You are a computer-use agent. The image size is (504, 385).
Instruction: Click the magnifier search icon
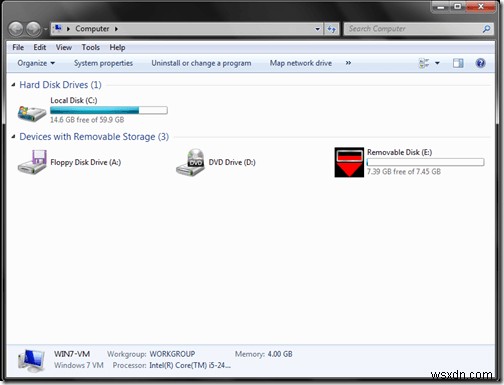click(x=486, y=29)
